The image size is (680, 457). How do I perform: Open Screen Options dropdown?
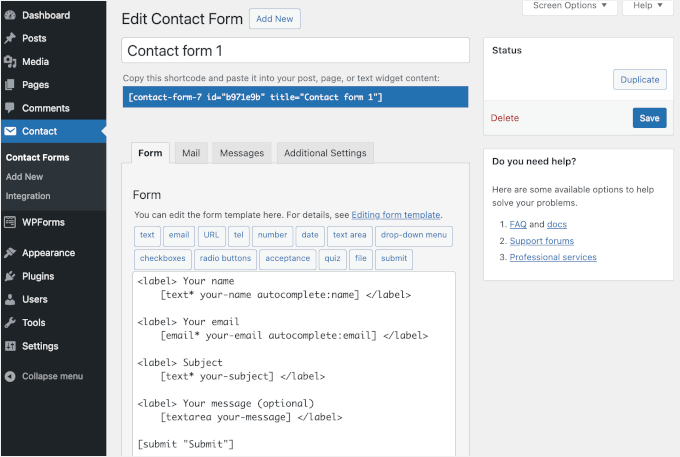tap(569, 6)
